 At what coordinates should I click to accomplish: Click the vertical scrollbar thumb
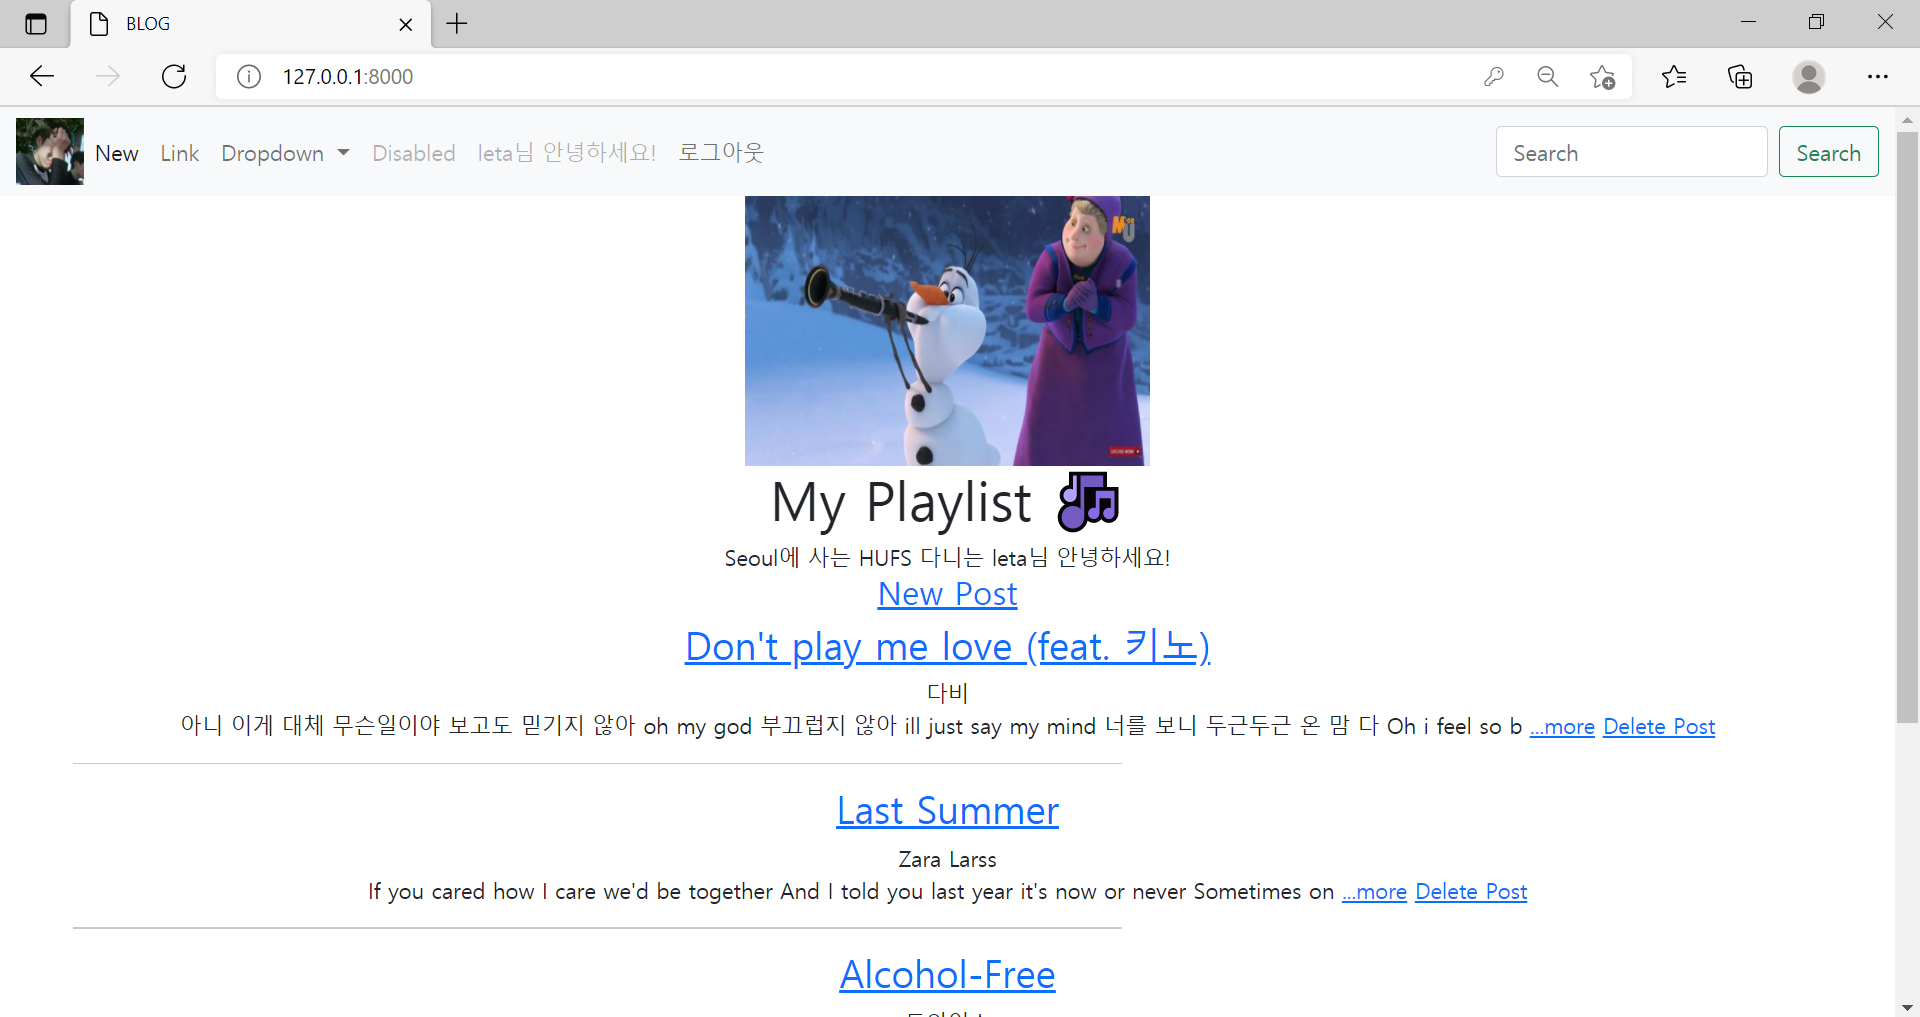point(1907,427)
